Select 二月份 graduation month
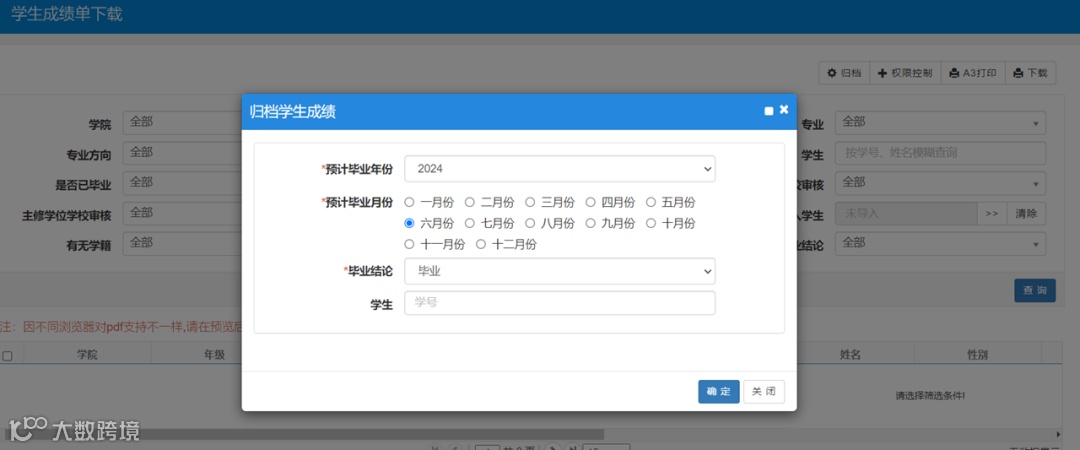Viewport: 1080px width, 450px height. [470, 203]
